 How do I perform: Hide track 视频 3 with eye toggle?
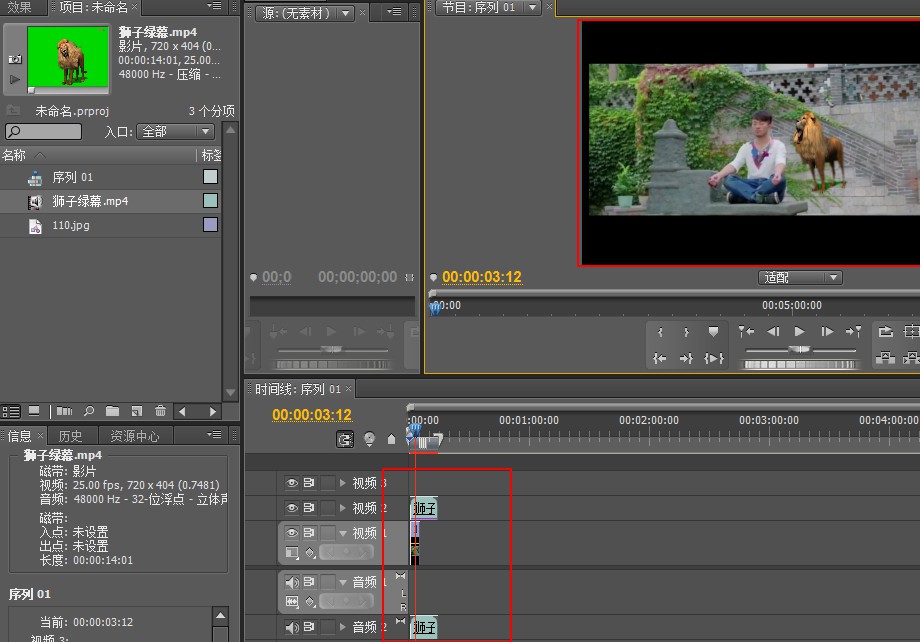click(292, 483)
